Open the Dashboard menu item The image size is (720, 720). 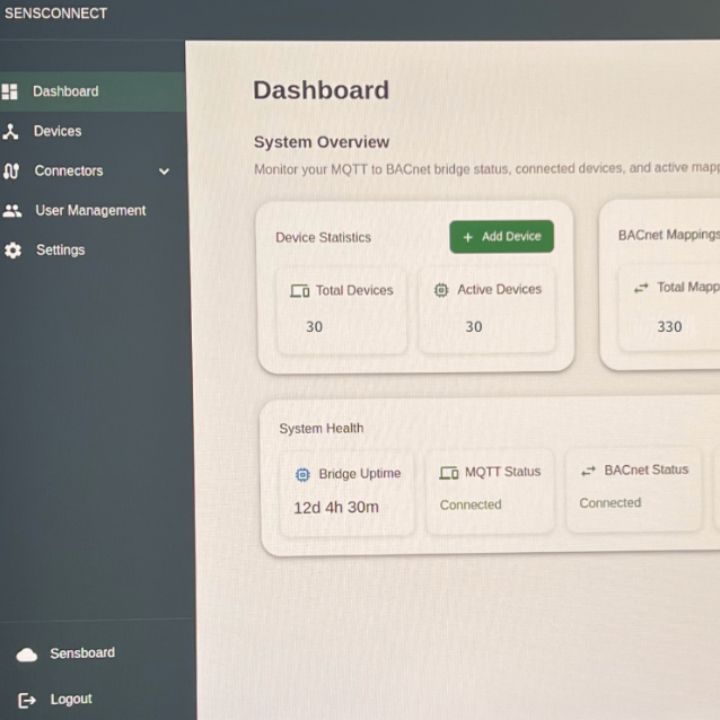[92, 91]
